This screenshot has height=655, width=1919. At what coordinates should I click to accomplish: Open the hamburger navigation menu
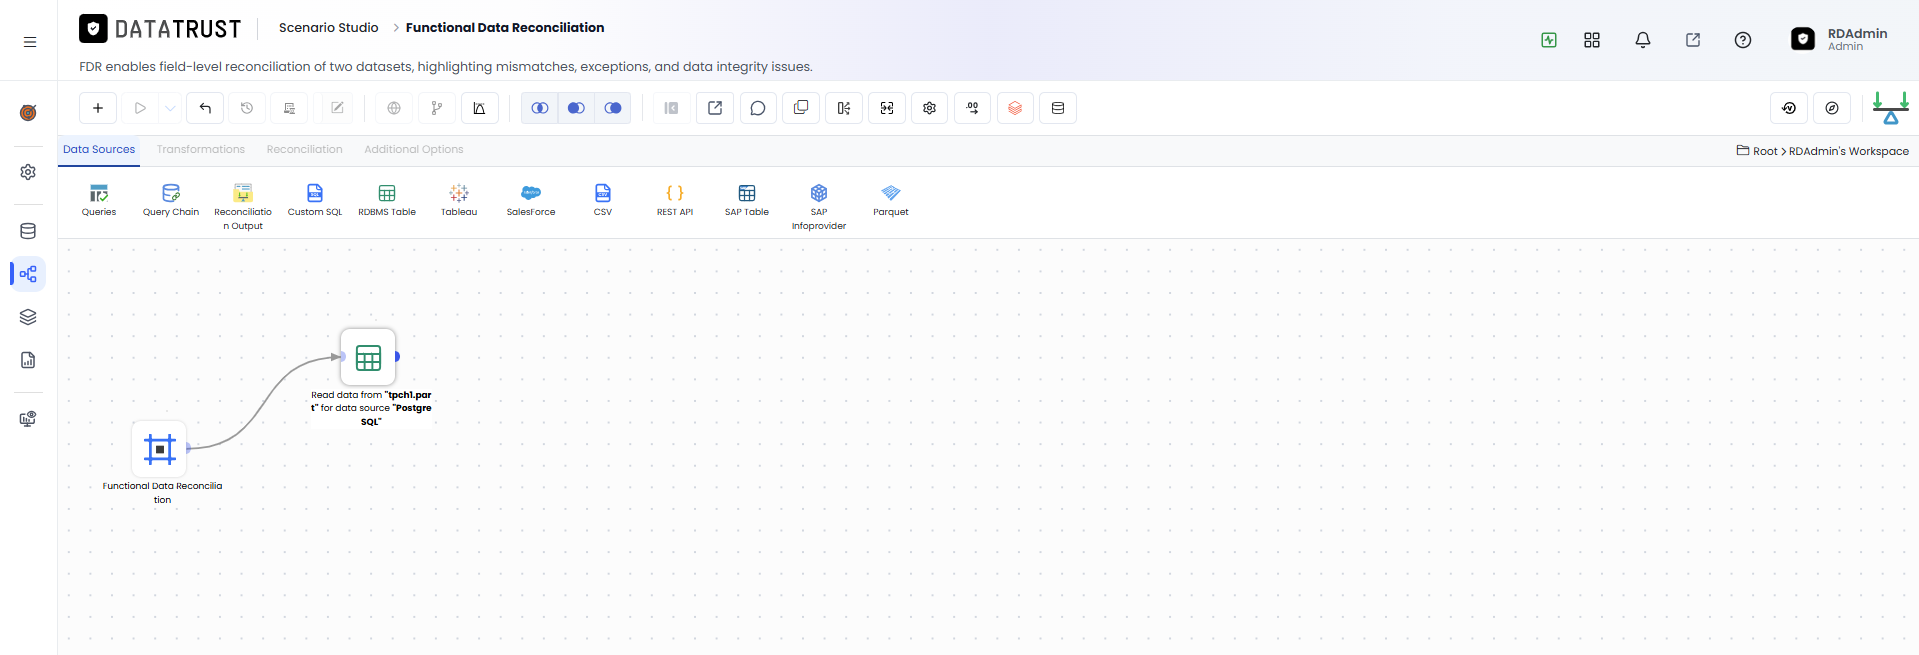point(30,42)
